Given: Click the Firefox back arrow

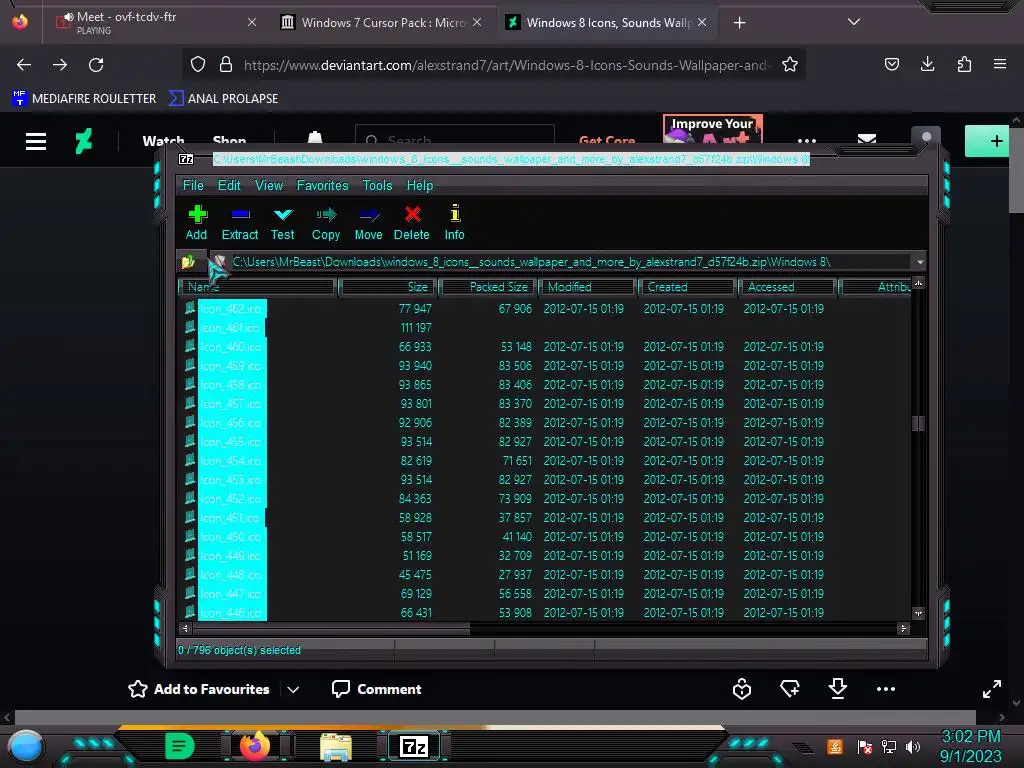Looking at the screenshot, I should 24,65.
